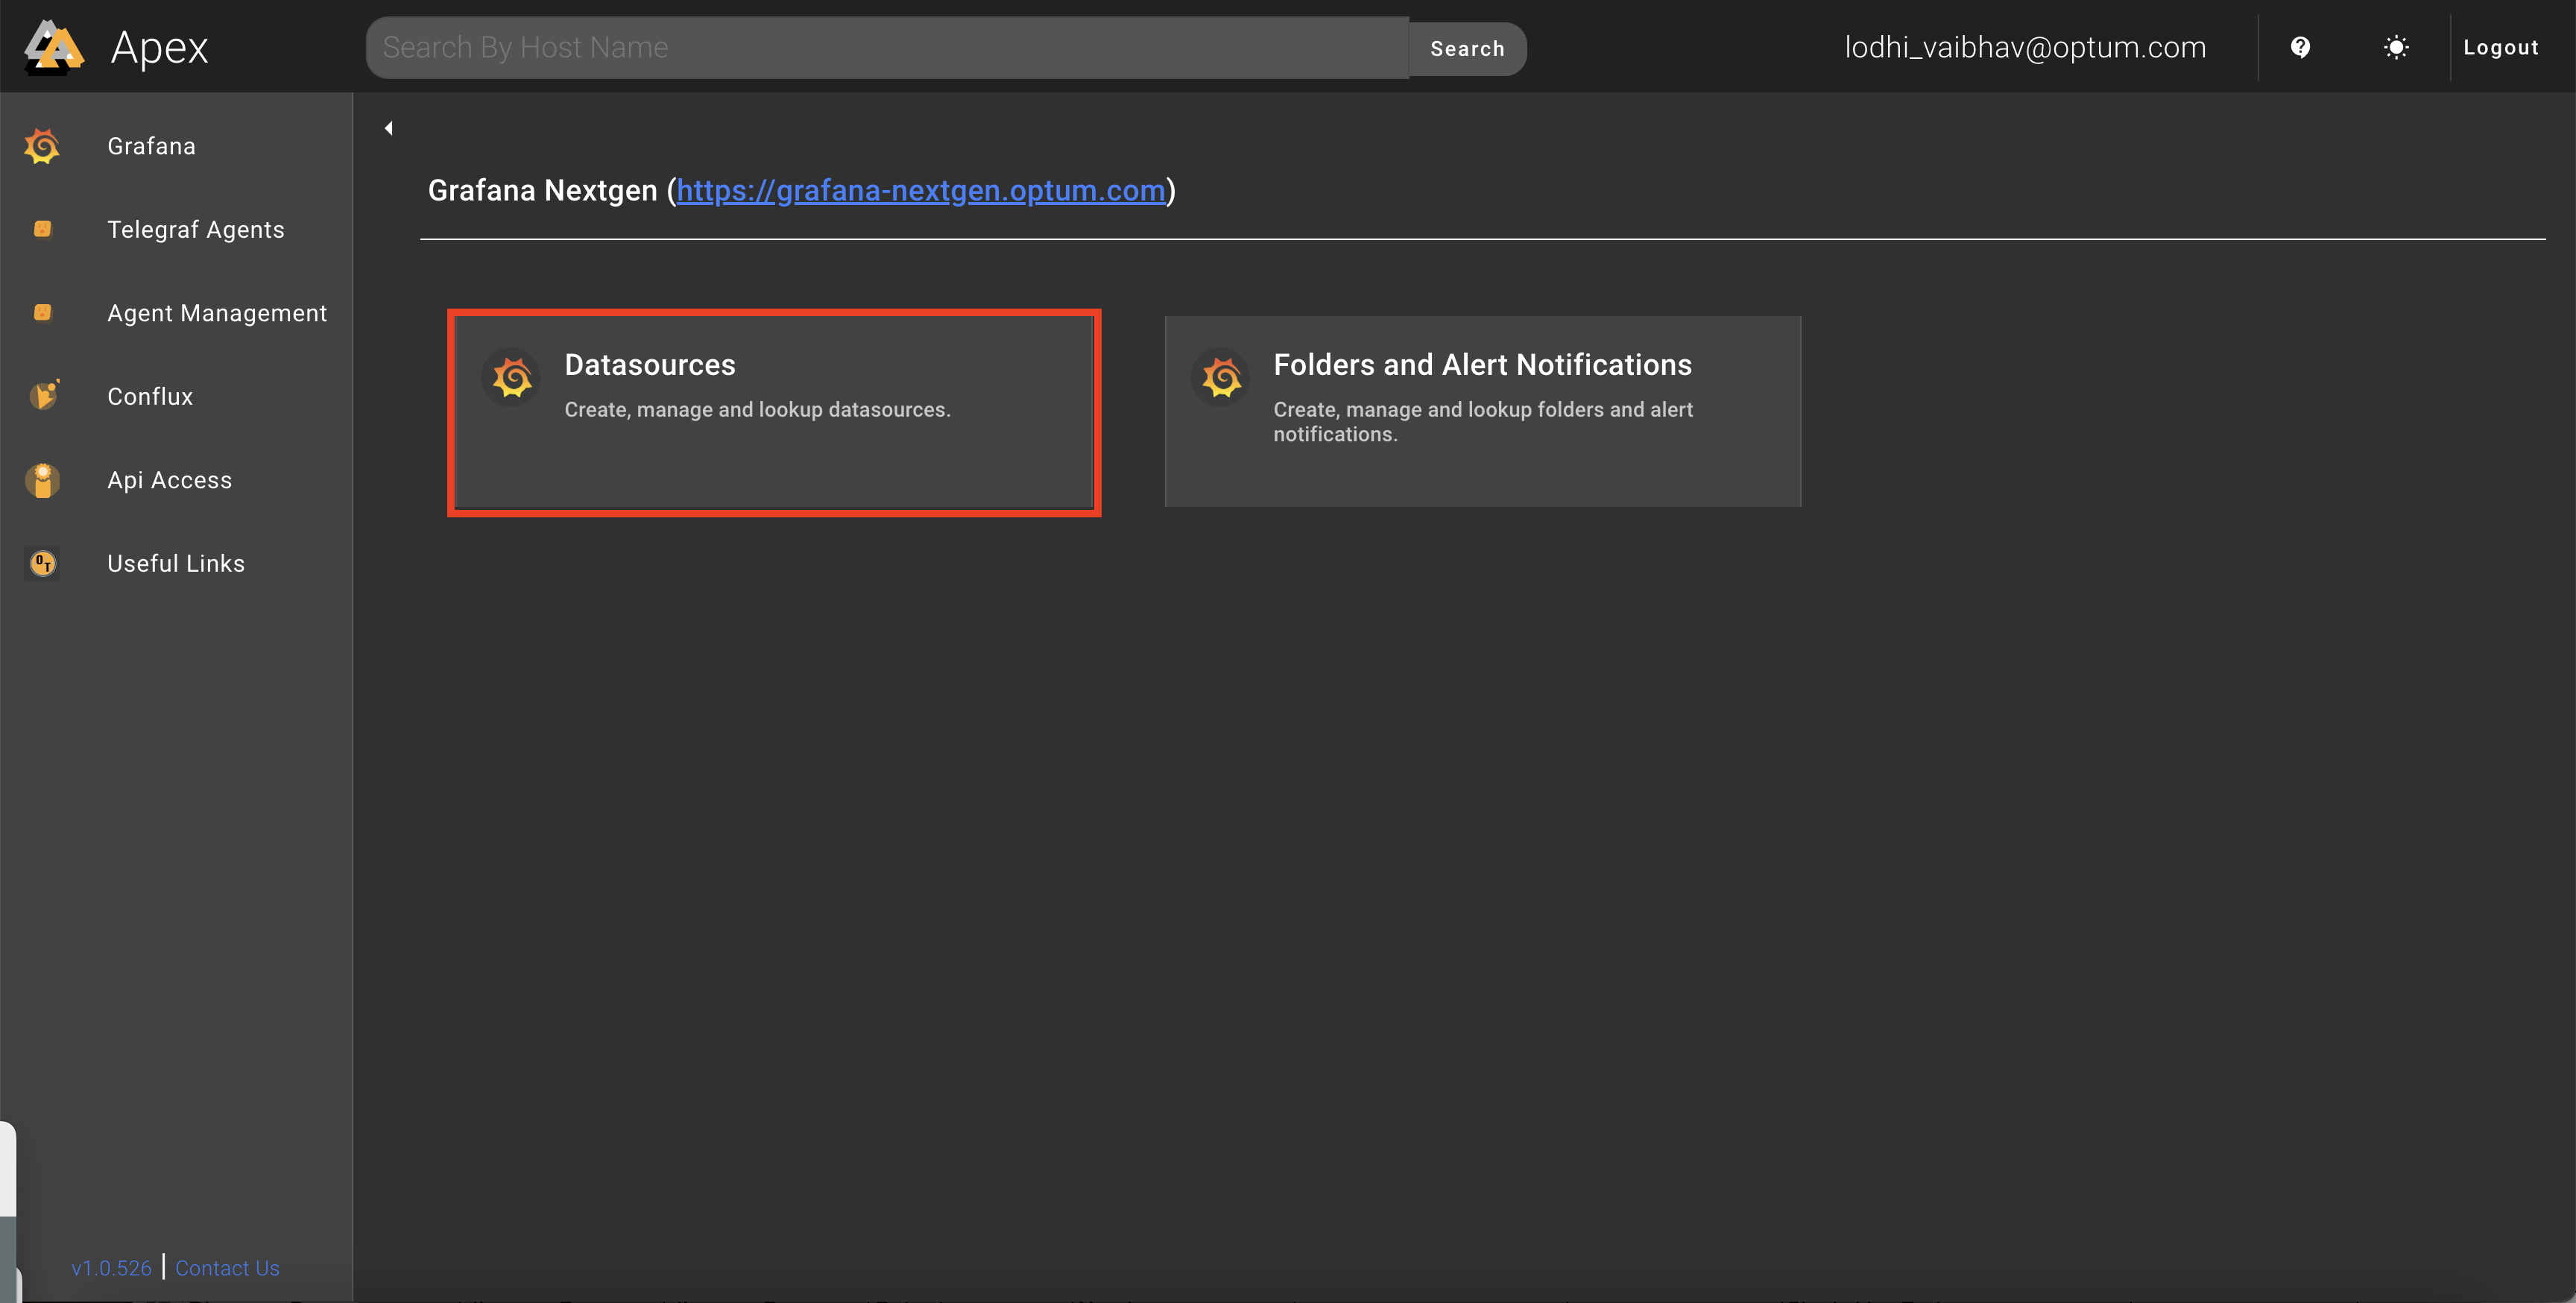Viewport: 2576px width, 1303px height.
Task: Click 'Create, manage and lookup folders' description
Action: coord(1483,421)
